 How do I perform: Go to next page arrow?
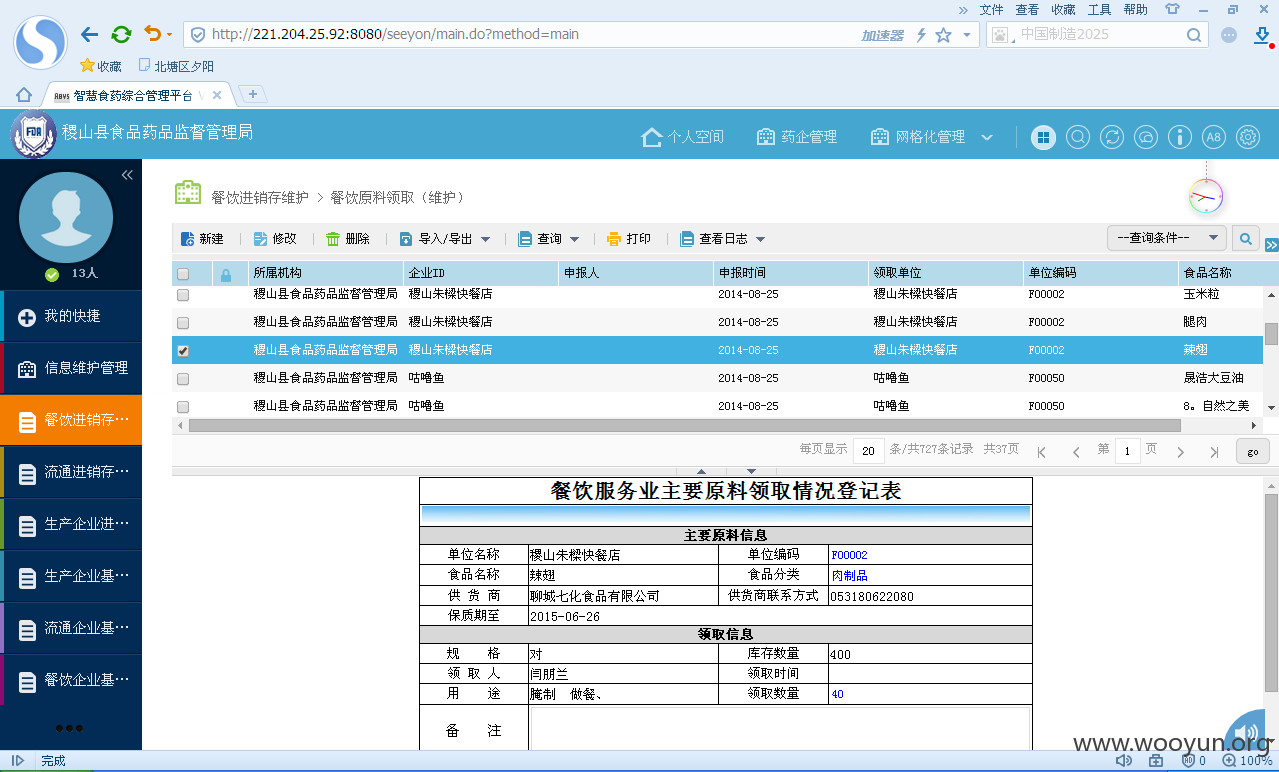tap(1180, 452)
